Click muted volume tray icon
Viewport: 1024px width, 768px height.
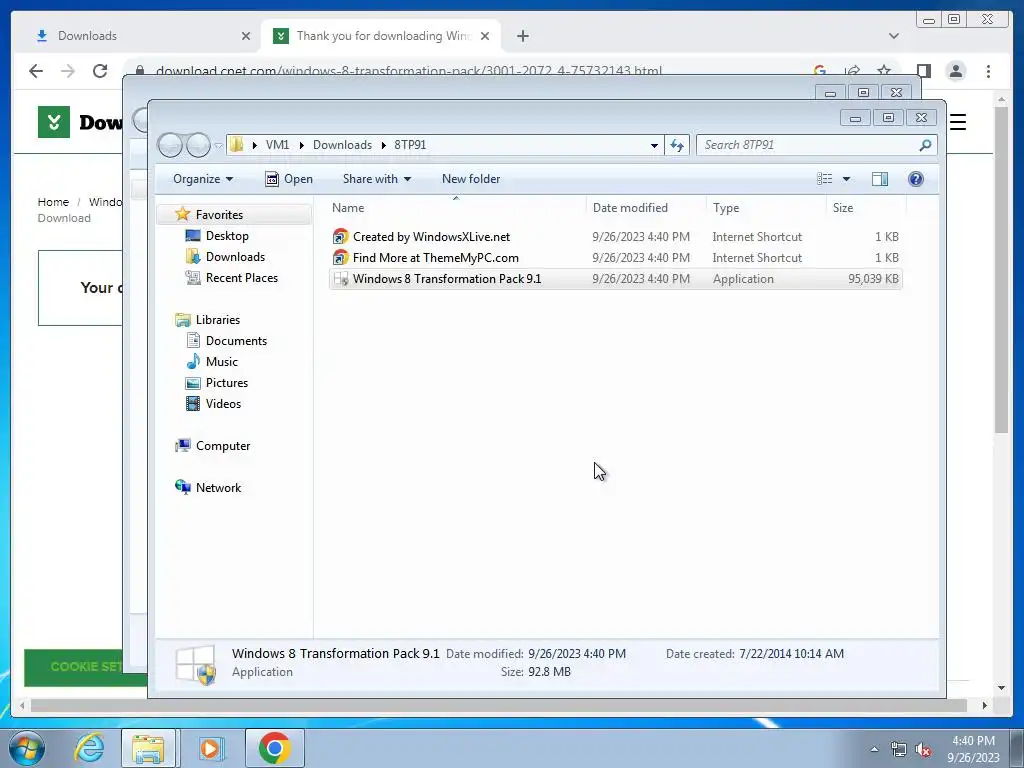click(x=923, y=750)
